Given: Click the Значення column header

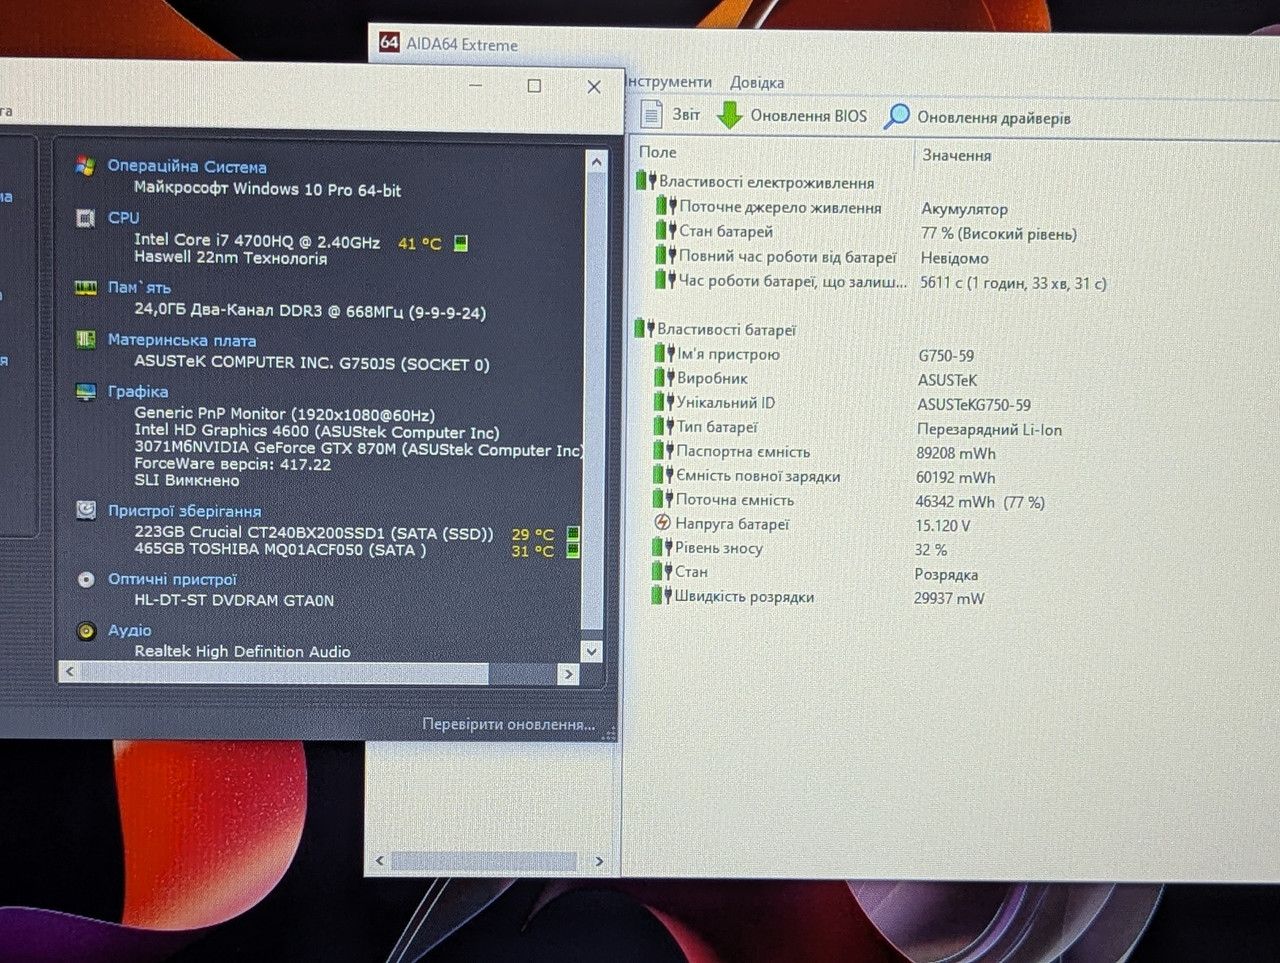Looking at the screenshot, I should [957, 155].
